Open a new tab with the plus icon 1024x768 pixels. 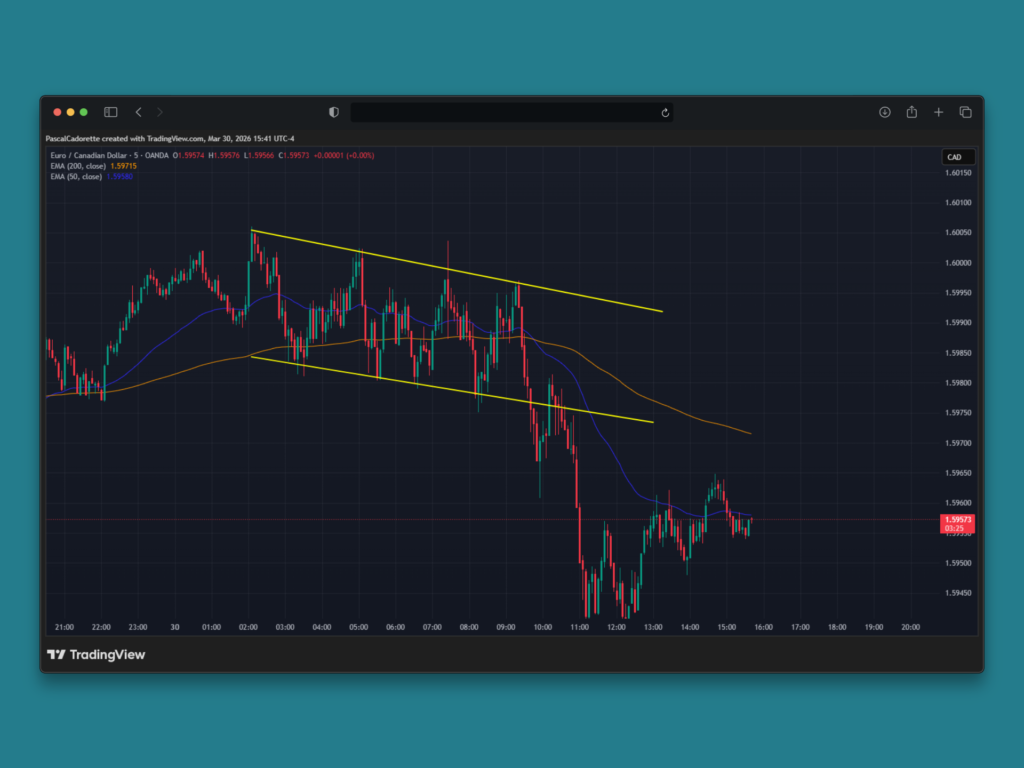937,113
